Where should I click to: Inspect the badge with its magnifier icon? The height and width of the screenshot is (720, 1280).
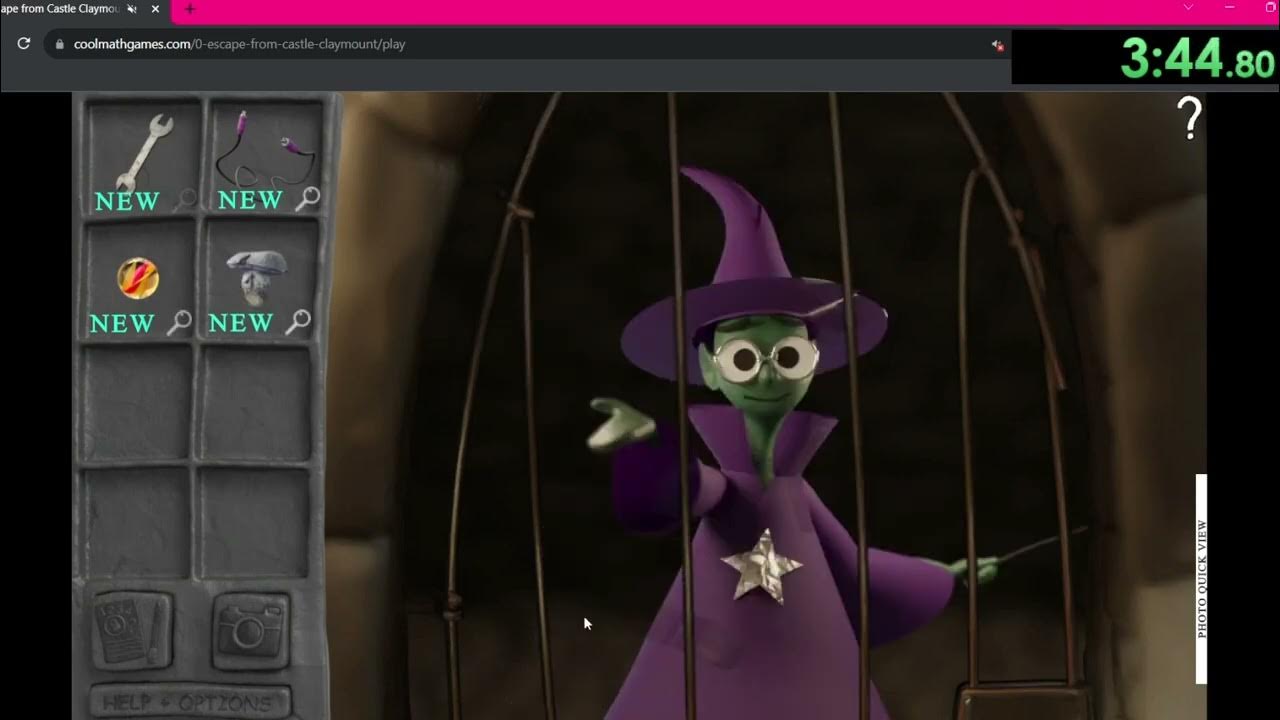click(179, 322)
